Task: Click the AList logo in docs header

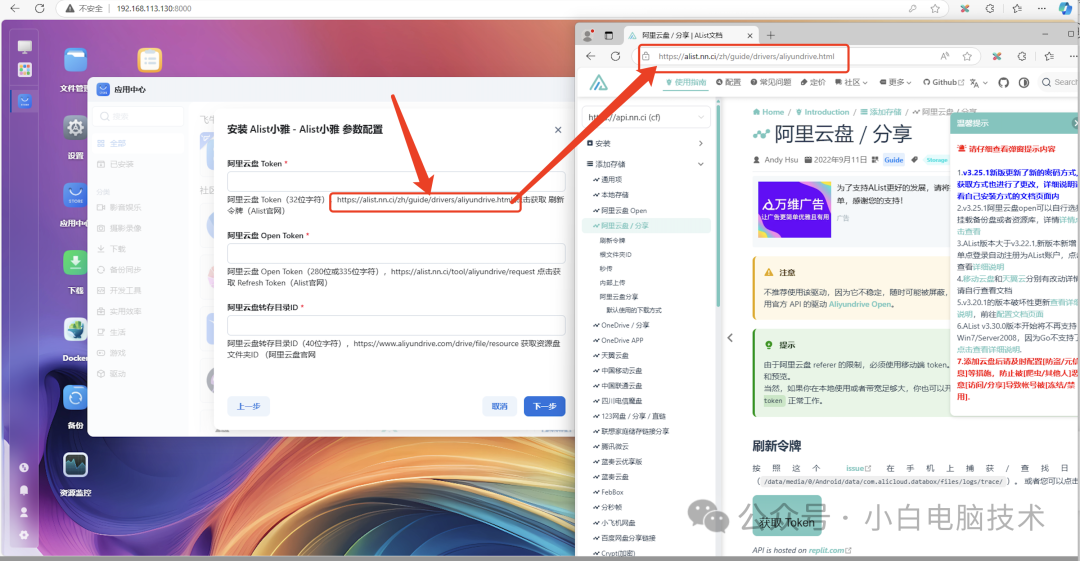Action: pos(599,83)
